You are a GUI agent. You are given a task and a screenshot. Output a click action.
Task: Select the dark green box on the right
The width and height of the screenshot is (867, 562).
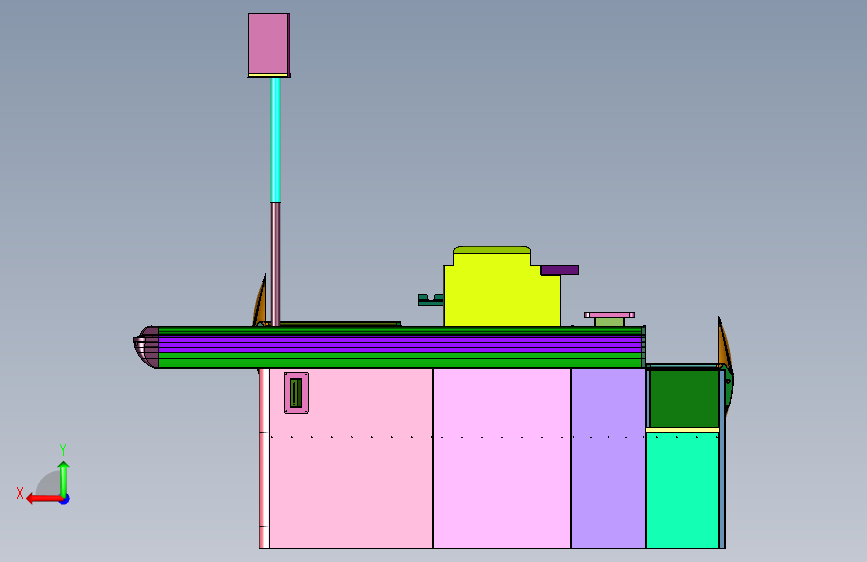tap(684, 398)
